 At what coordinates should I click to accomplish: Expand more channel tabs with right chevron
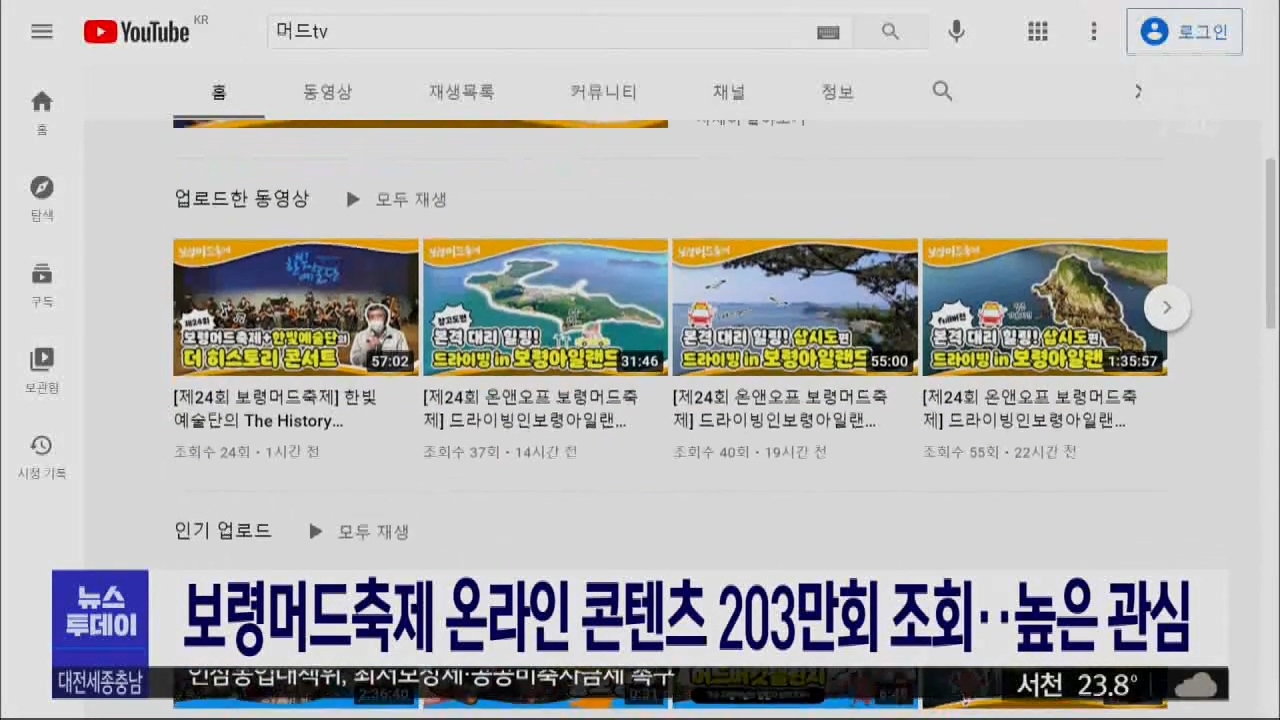point(1138,91)
